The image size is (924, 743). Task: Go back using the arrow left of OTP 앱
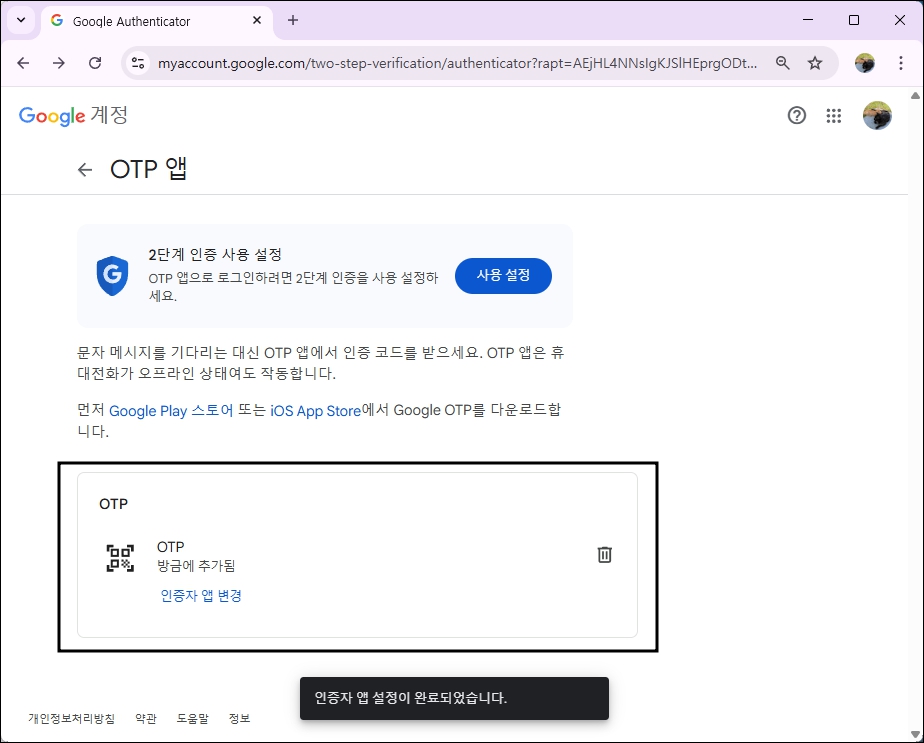pos(85,170)
